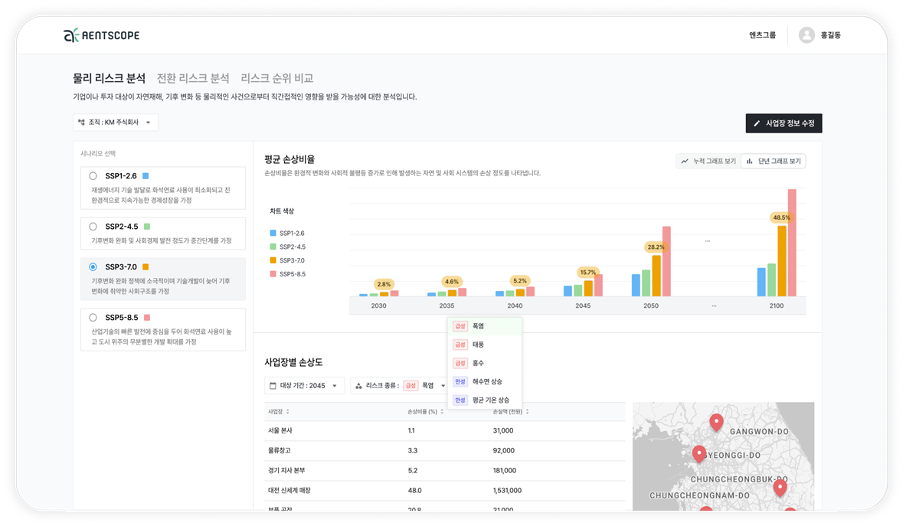Click the 5.2% label above 2040 bars
Viewport: 904px width, 526px height.
click(x=520, y=281)
